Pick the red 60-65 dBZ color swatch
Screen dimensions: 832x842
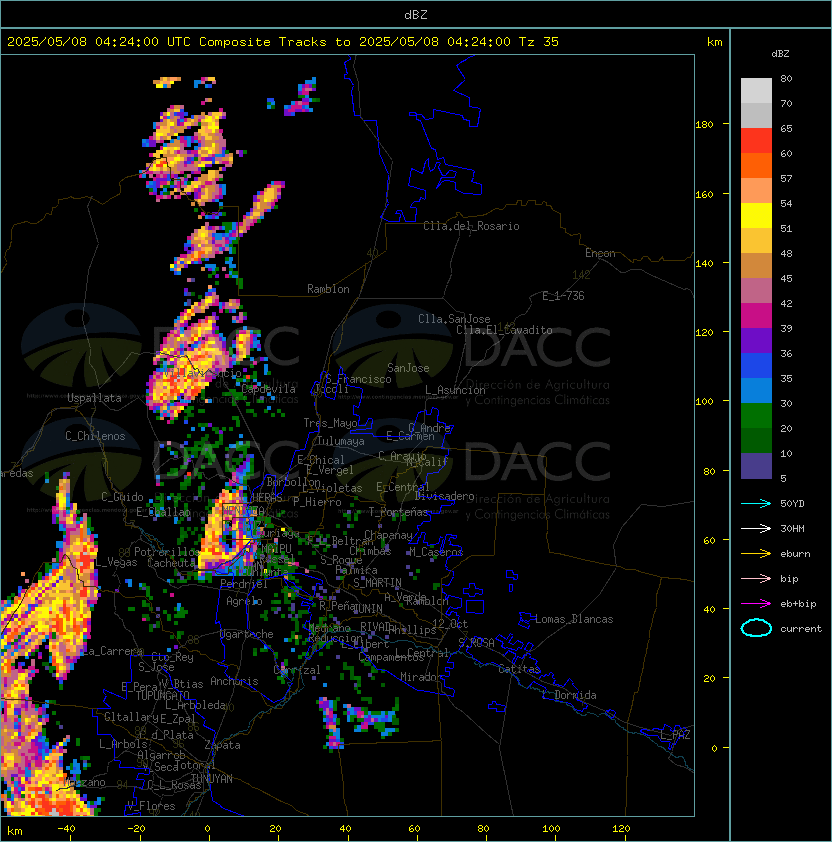click(x=756, y=141)
